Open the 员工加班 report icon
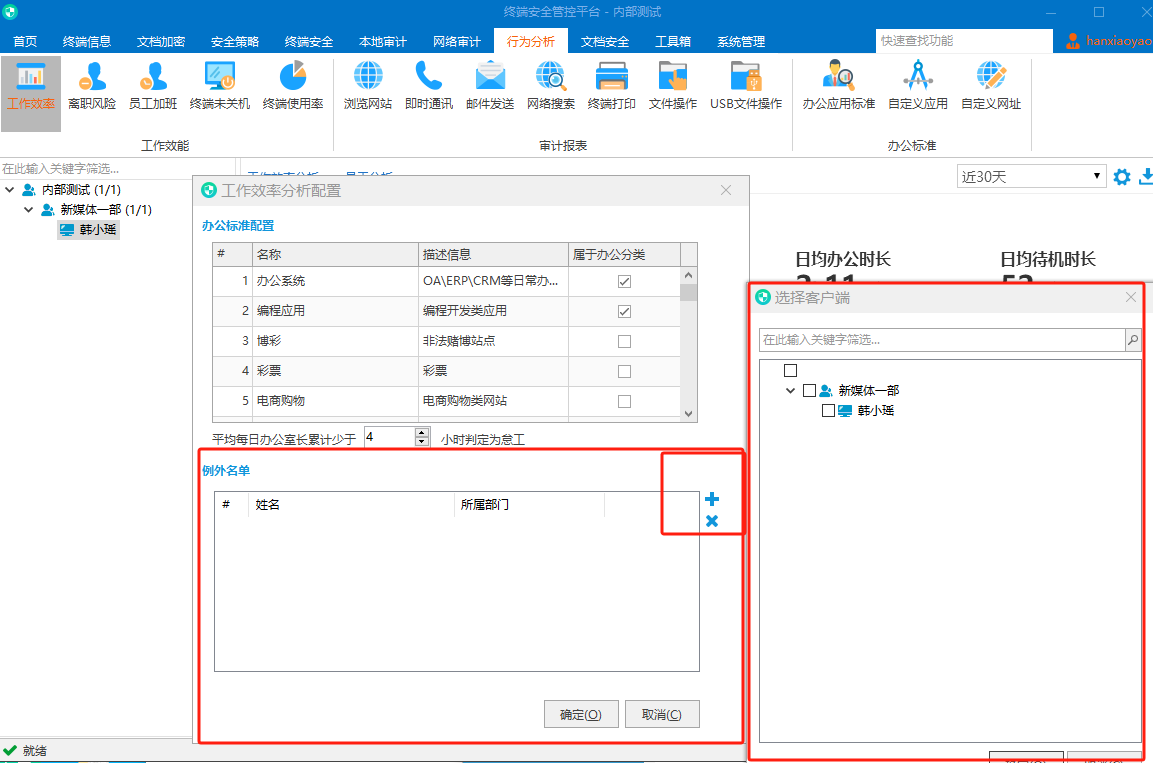1153x763 pixels. (x=153, y=86)
